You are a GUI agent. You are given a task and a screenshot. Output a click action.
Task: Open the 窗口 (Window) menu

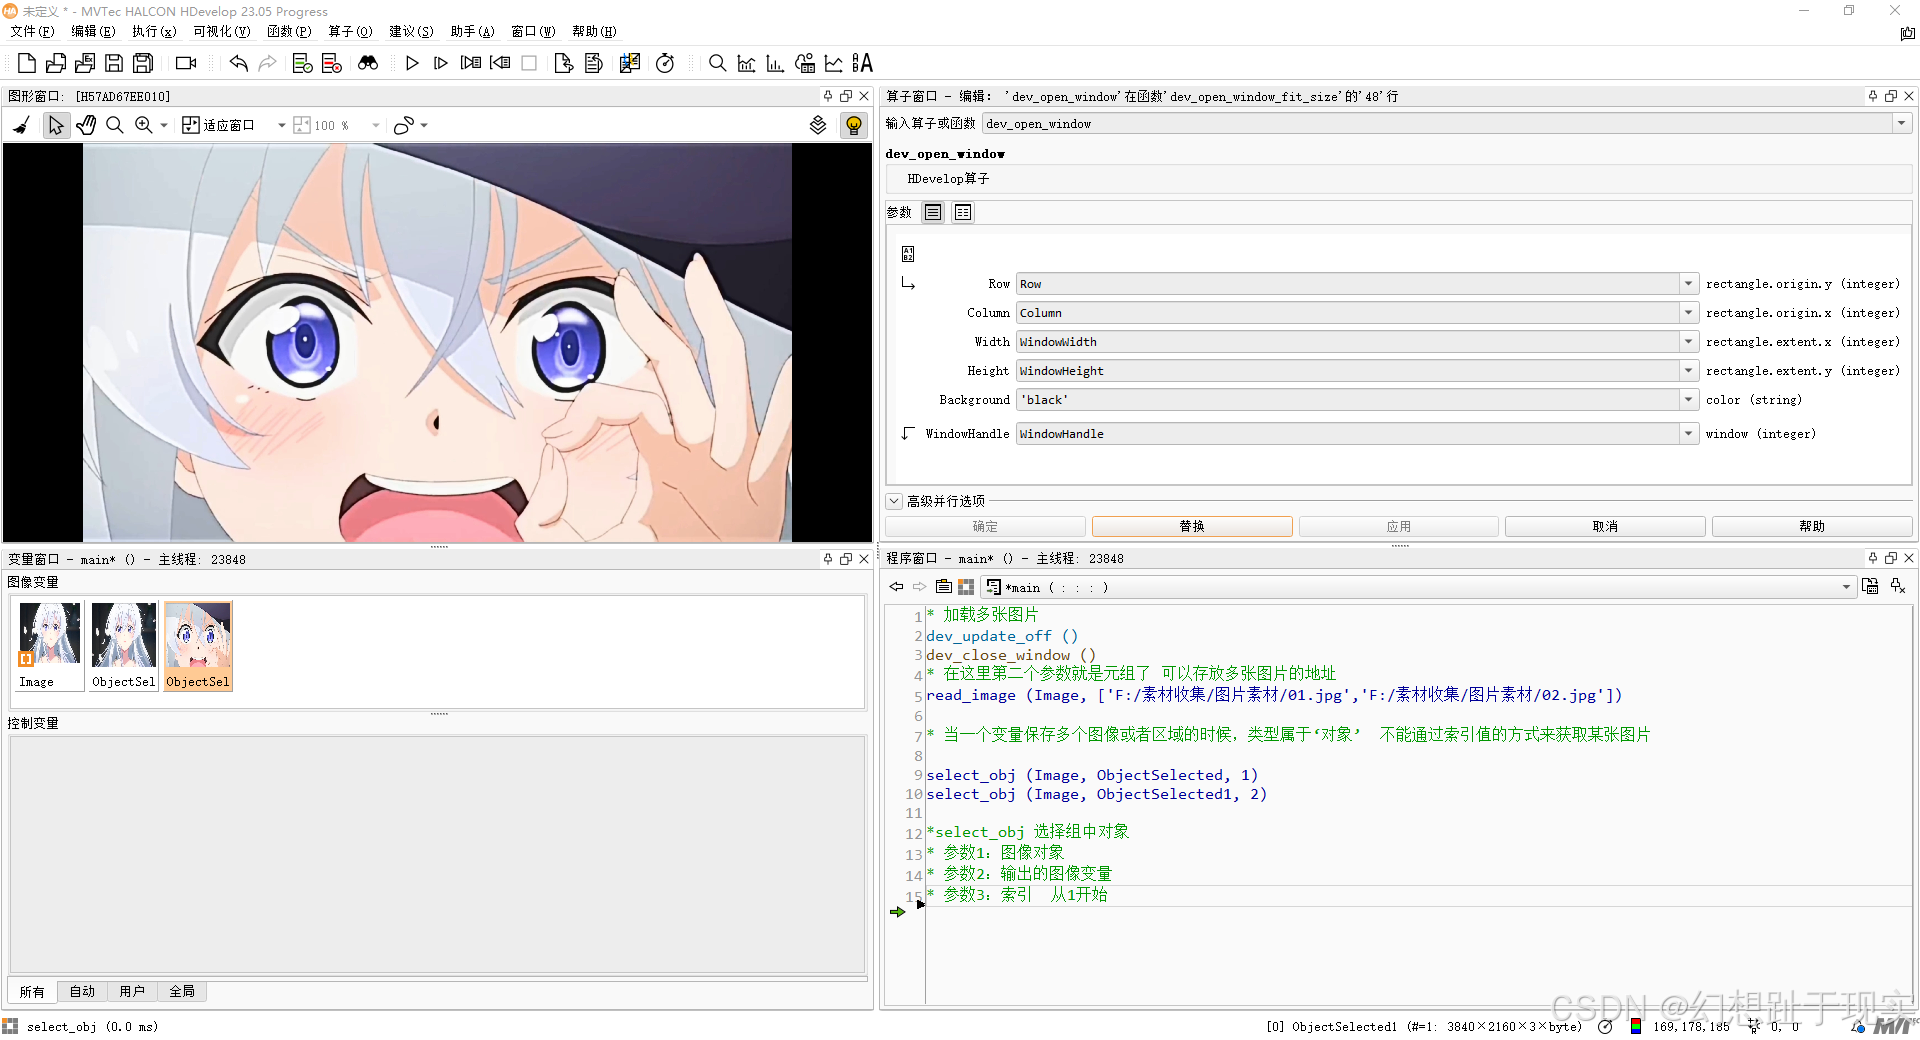pos(533,31)
